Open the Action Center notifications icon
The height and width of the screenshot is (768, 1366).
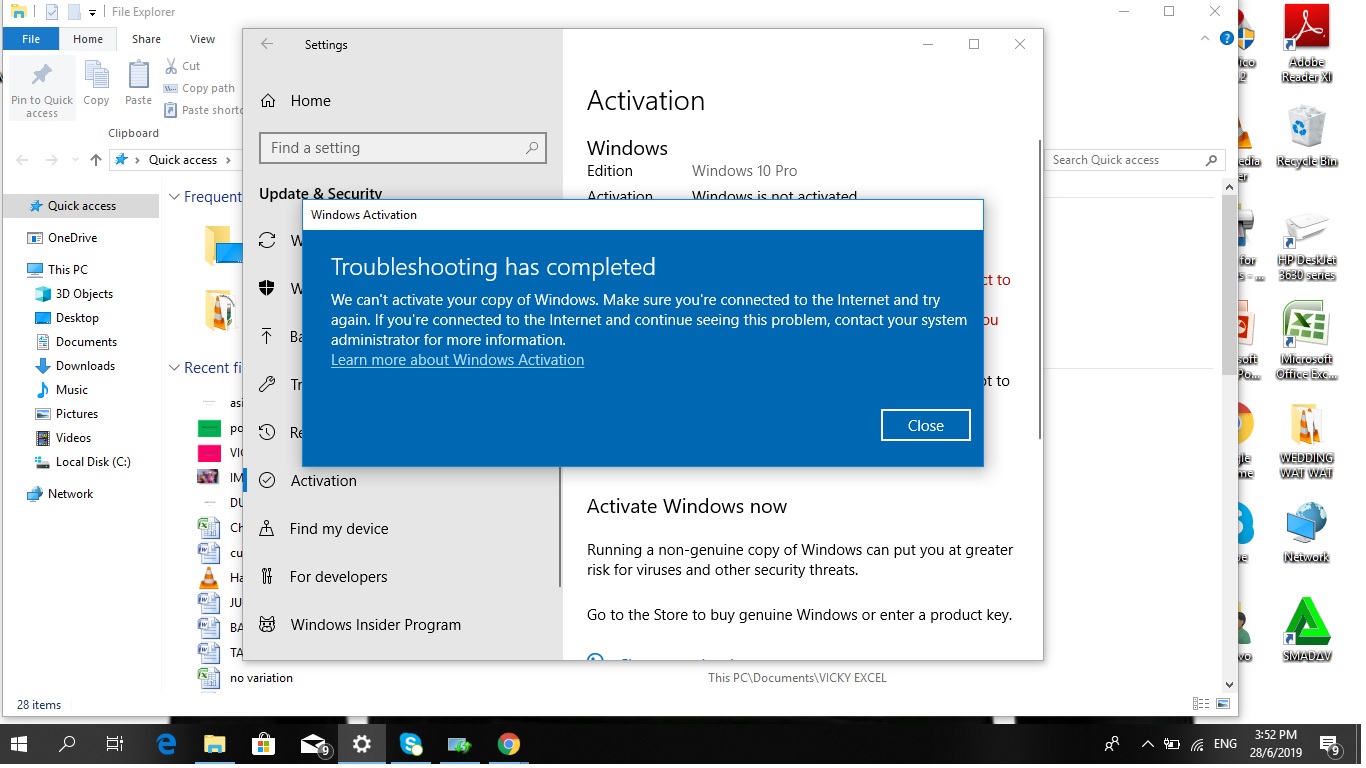[1330, 745]
